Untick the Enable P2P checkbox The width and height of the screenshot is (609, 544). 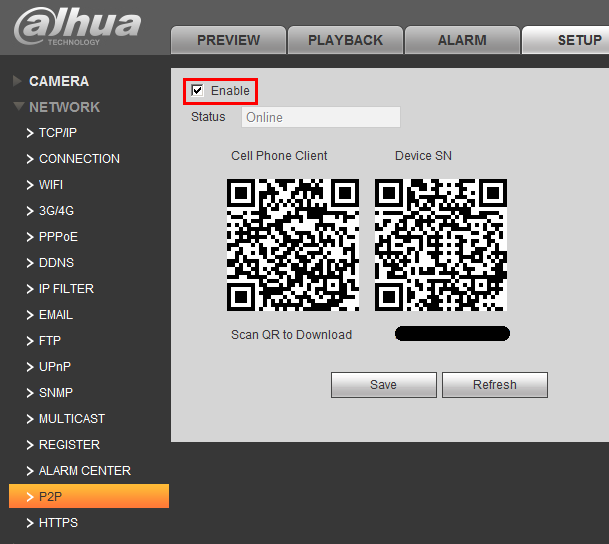pyautogui.click(x=197, y=90)
